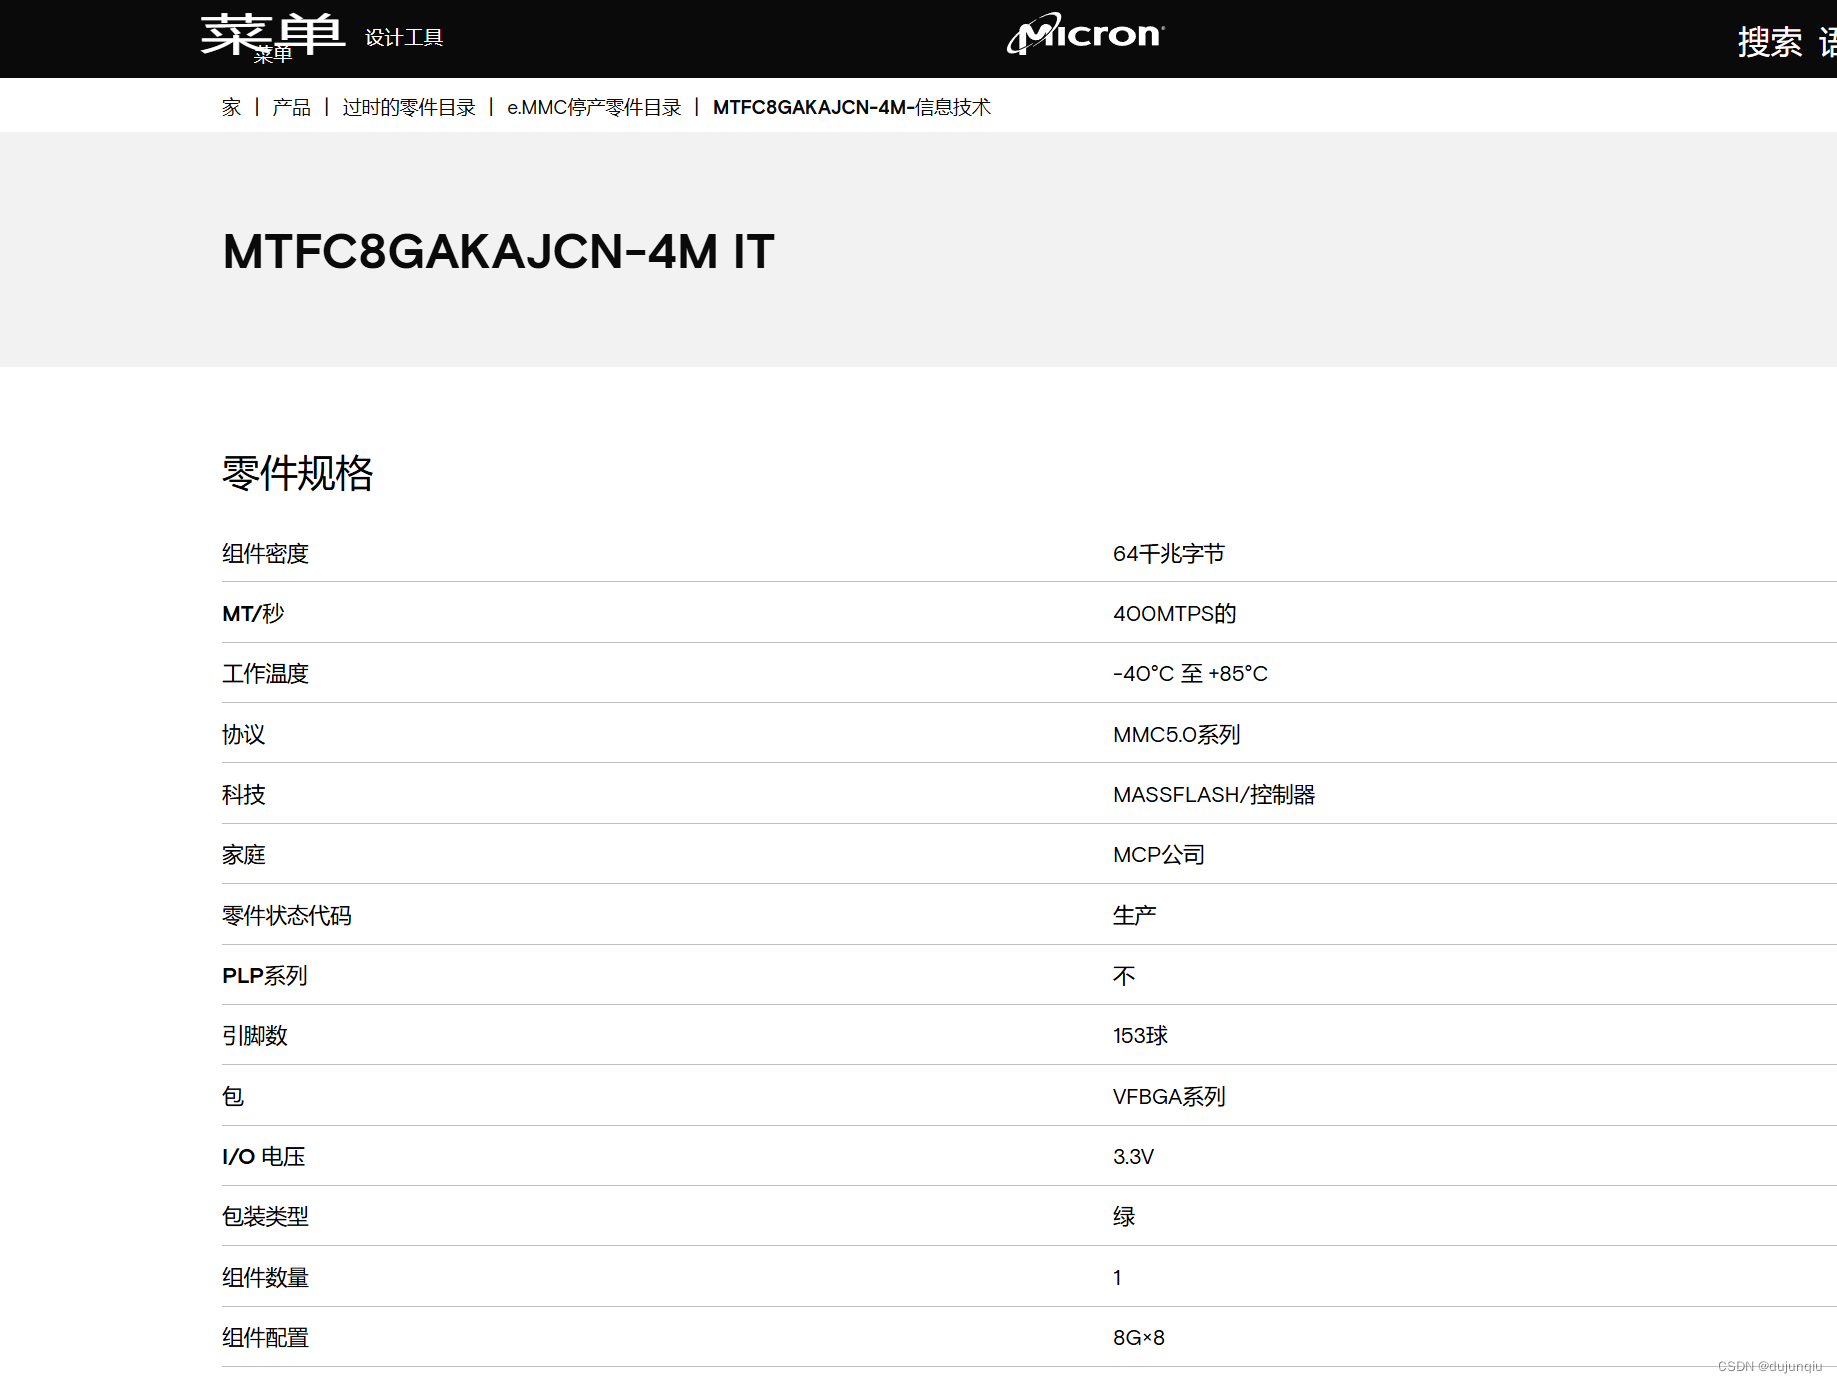1837x1383 pixels.
Task: Click the 引脚数 row label
Action: 254,1035
